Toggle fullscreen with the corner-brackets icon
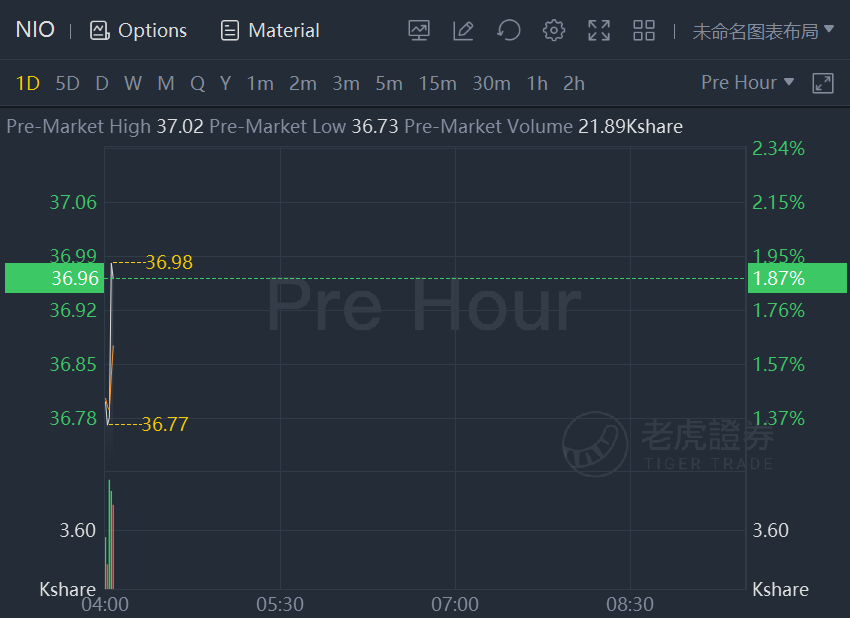This screenshot has width=850, height=618. point(599,30)
